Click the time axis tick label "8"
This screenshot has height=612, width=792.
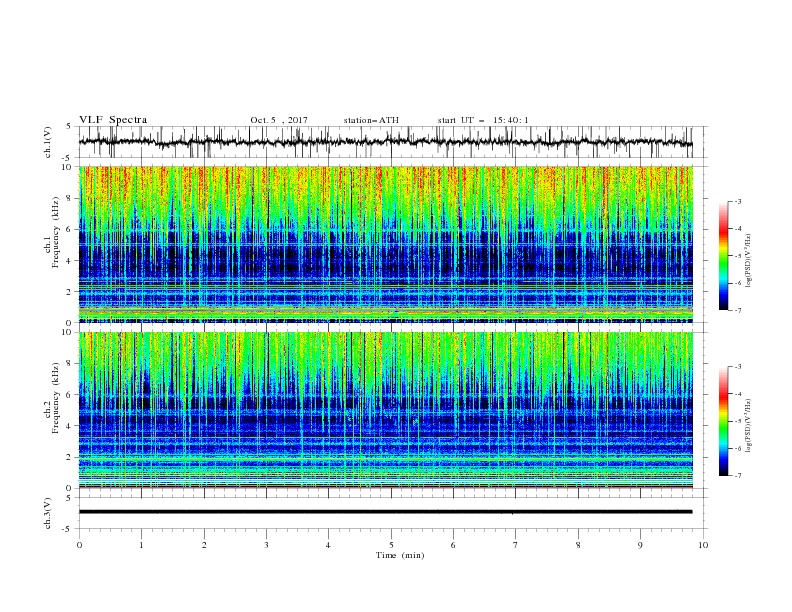pyautogui.click(x=578, y=545)
